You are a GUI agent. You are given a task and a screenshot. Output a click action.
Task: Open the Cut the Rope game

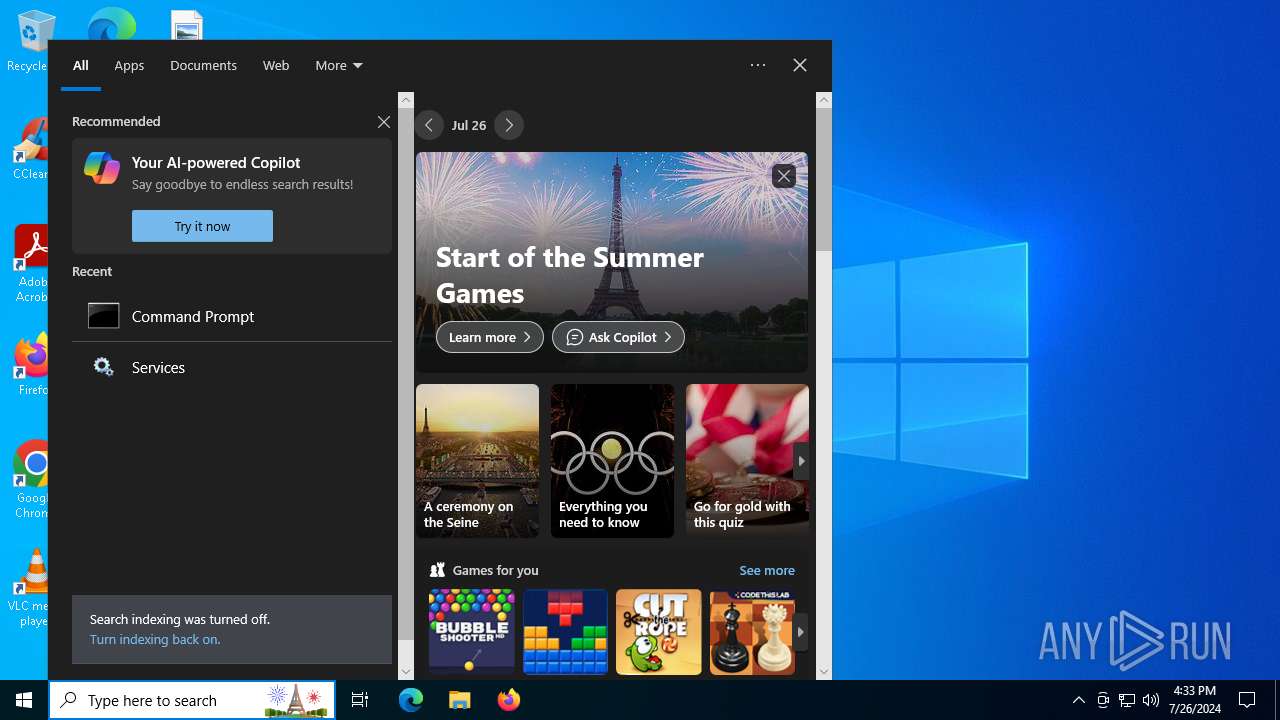click(659, 632)
